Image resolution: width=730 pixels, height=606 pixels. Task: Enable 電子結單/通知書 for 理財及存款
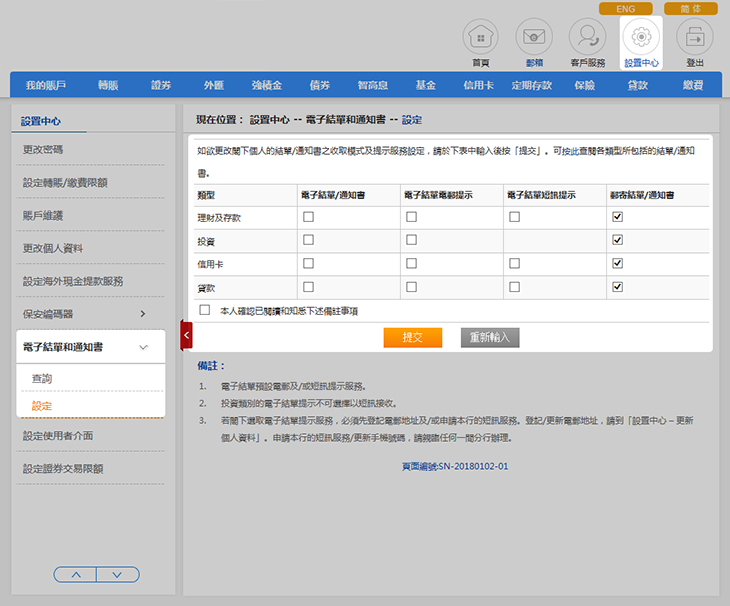click(x=309, y=216)
